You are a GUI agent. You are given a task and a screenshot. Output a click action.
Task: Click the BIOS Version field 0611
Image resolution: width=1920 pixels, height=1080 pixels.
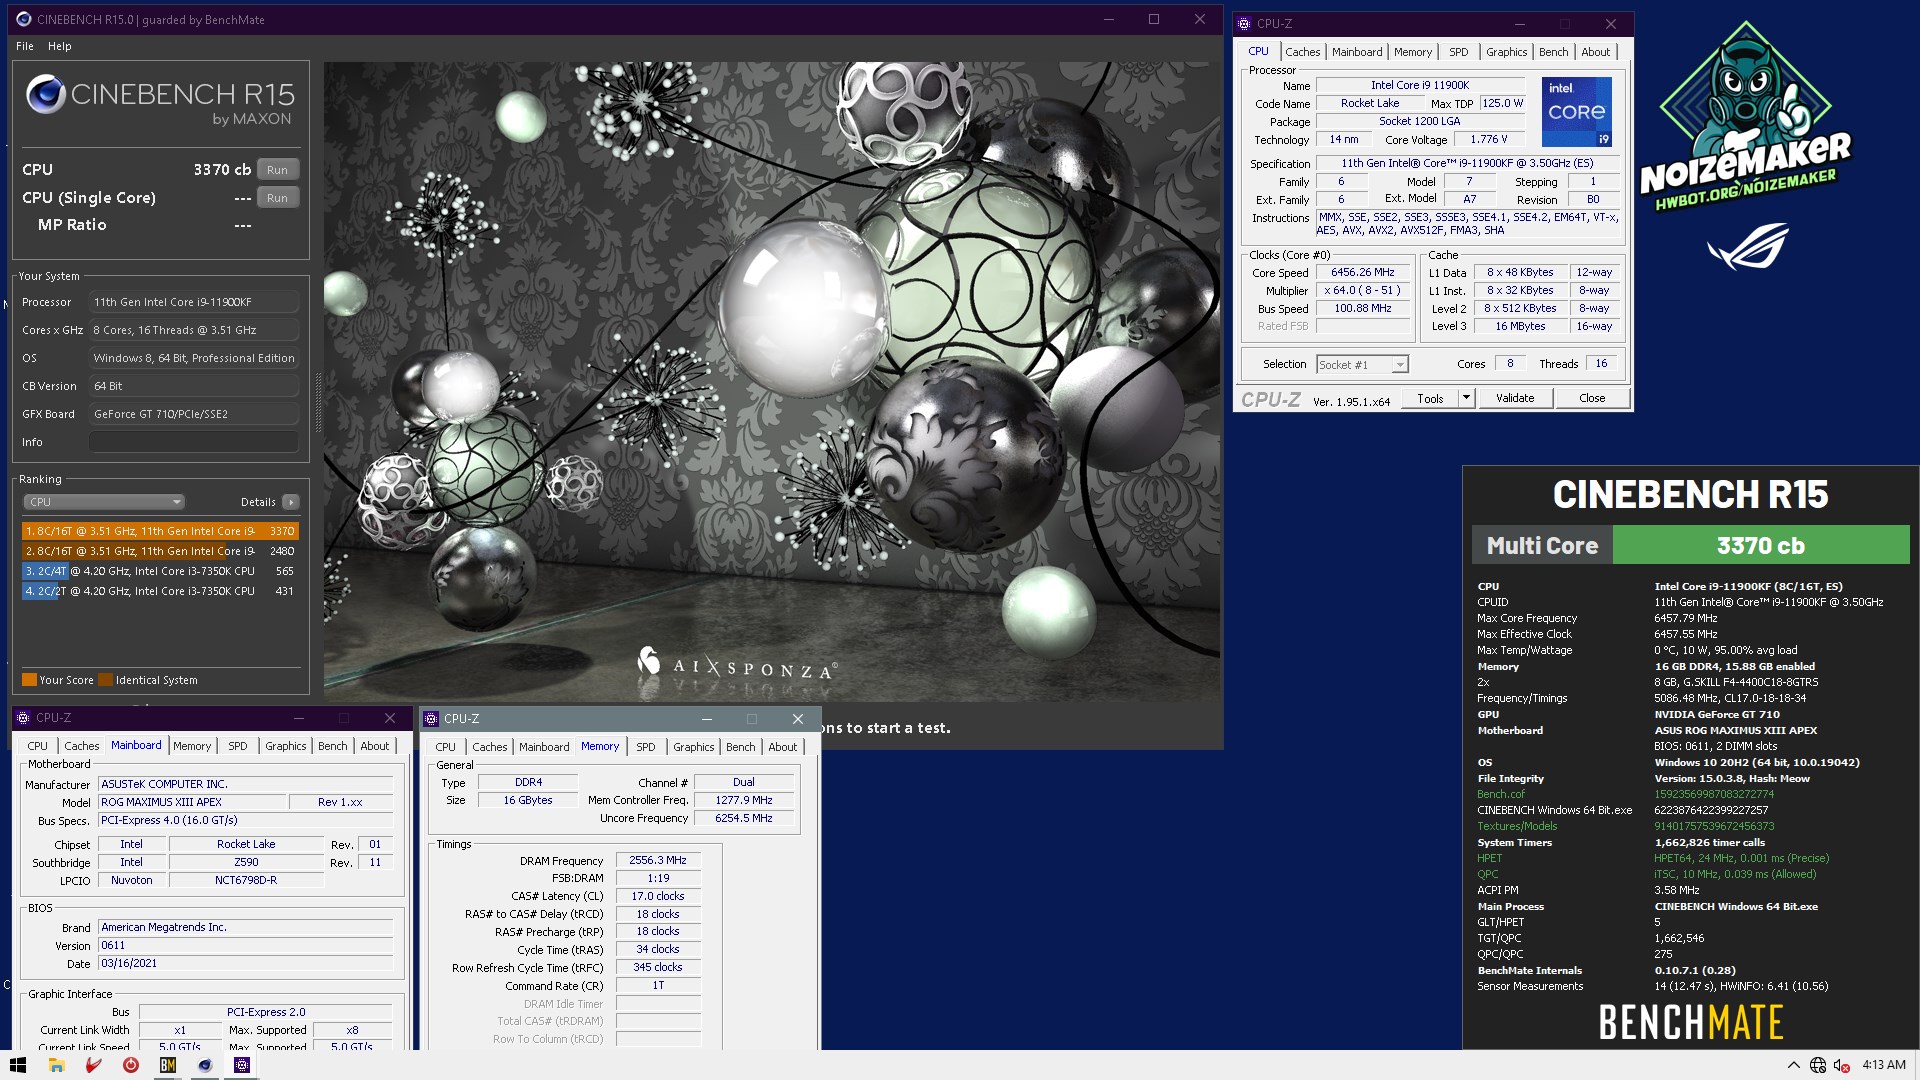tap(246, 945)
